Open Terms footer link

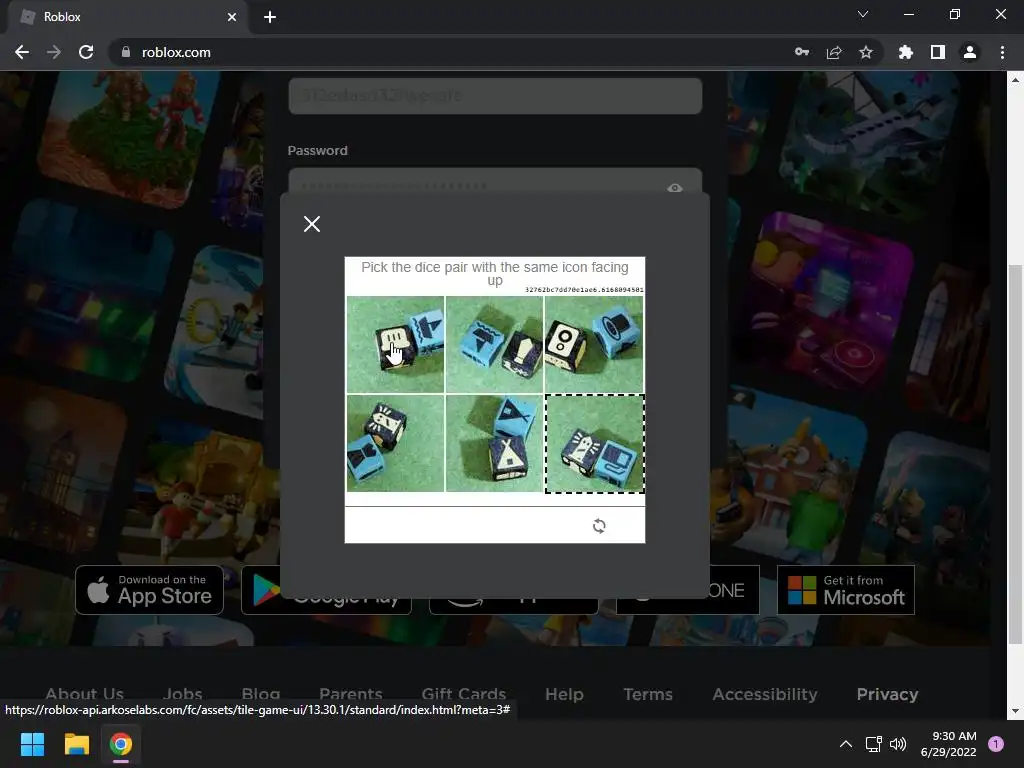coord(648,694)
